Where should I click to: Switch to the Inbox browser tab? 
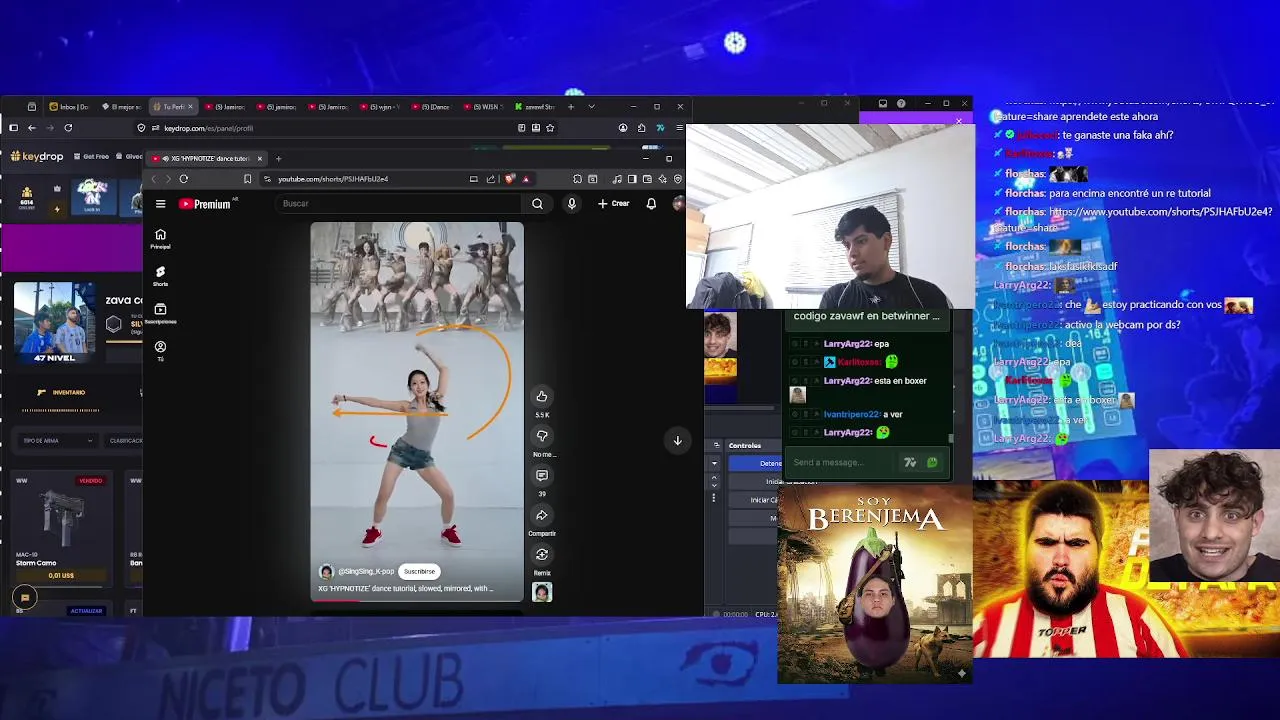coord(70,106)
